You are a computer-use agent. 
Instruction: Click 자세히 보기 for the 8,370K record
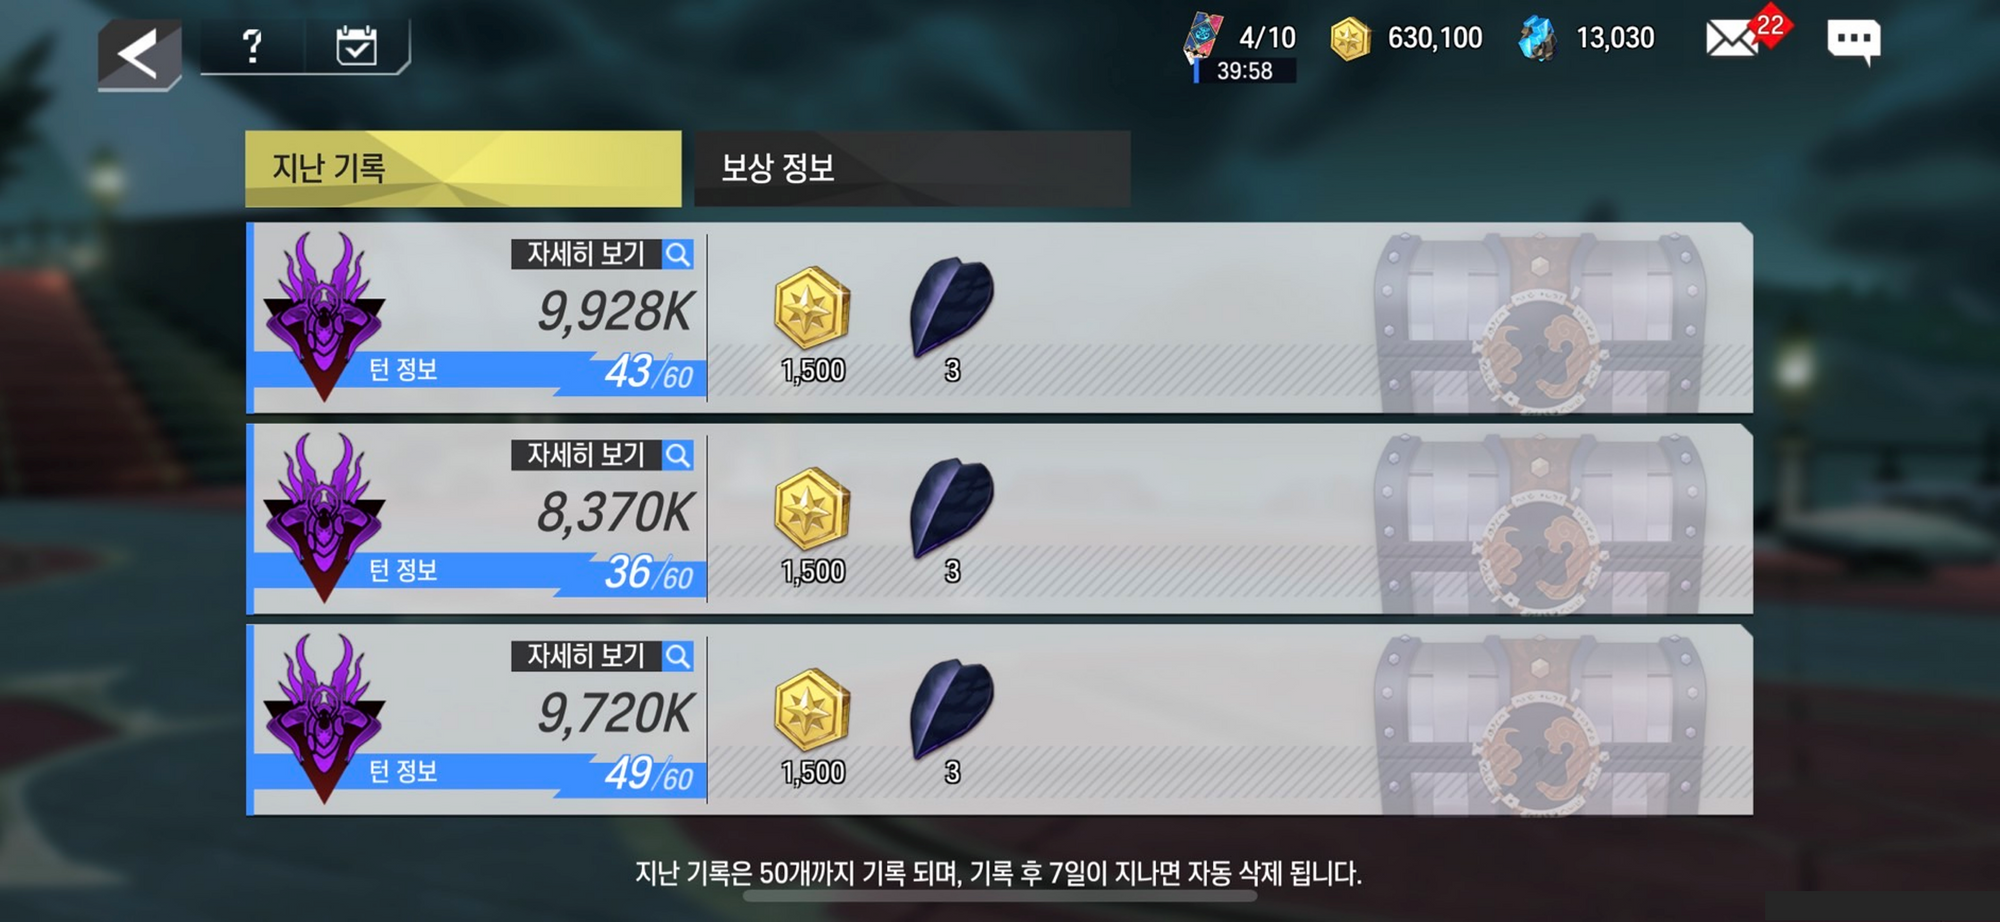(603, 455)
